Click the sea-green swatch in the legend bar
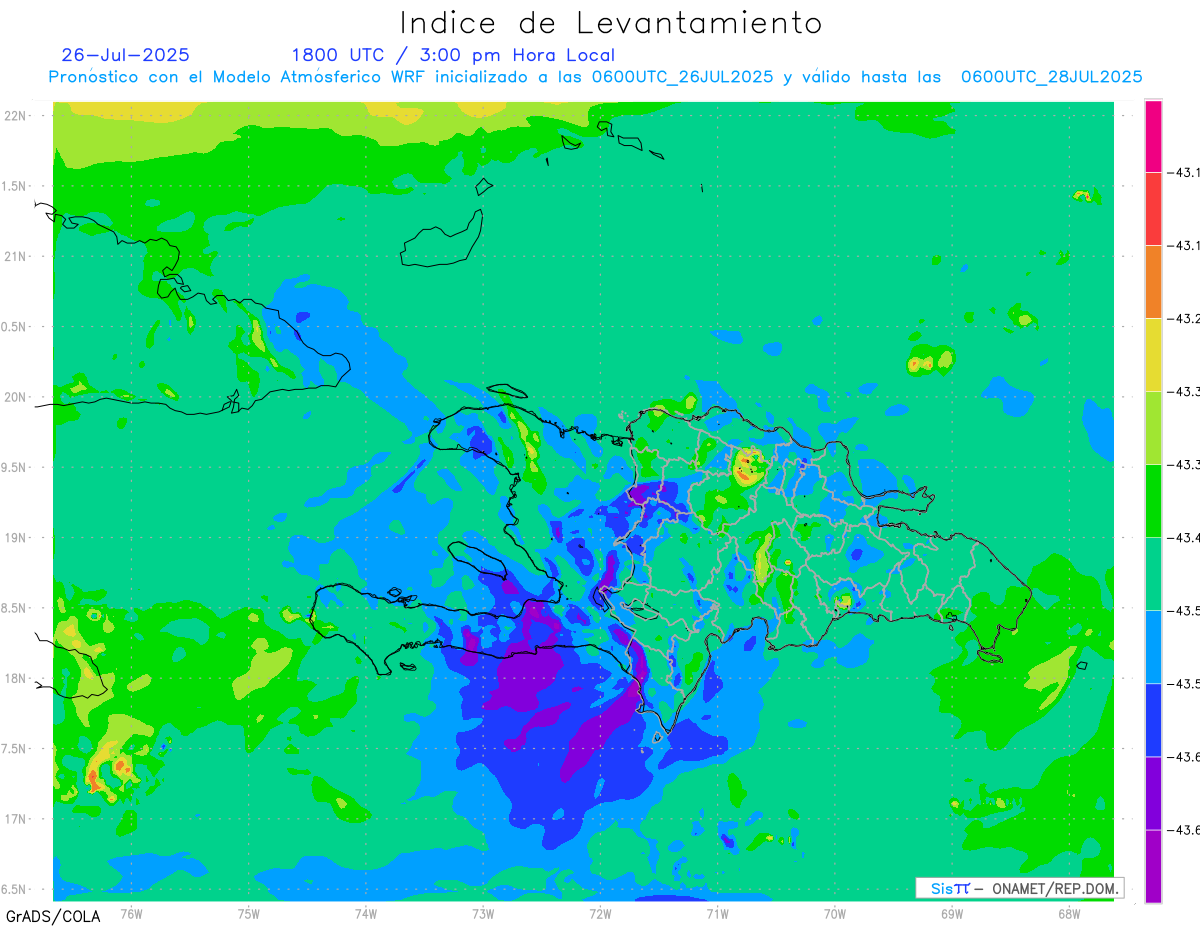Screen dimensions: 1200x927 pos(1153,574)
